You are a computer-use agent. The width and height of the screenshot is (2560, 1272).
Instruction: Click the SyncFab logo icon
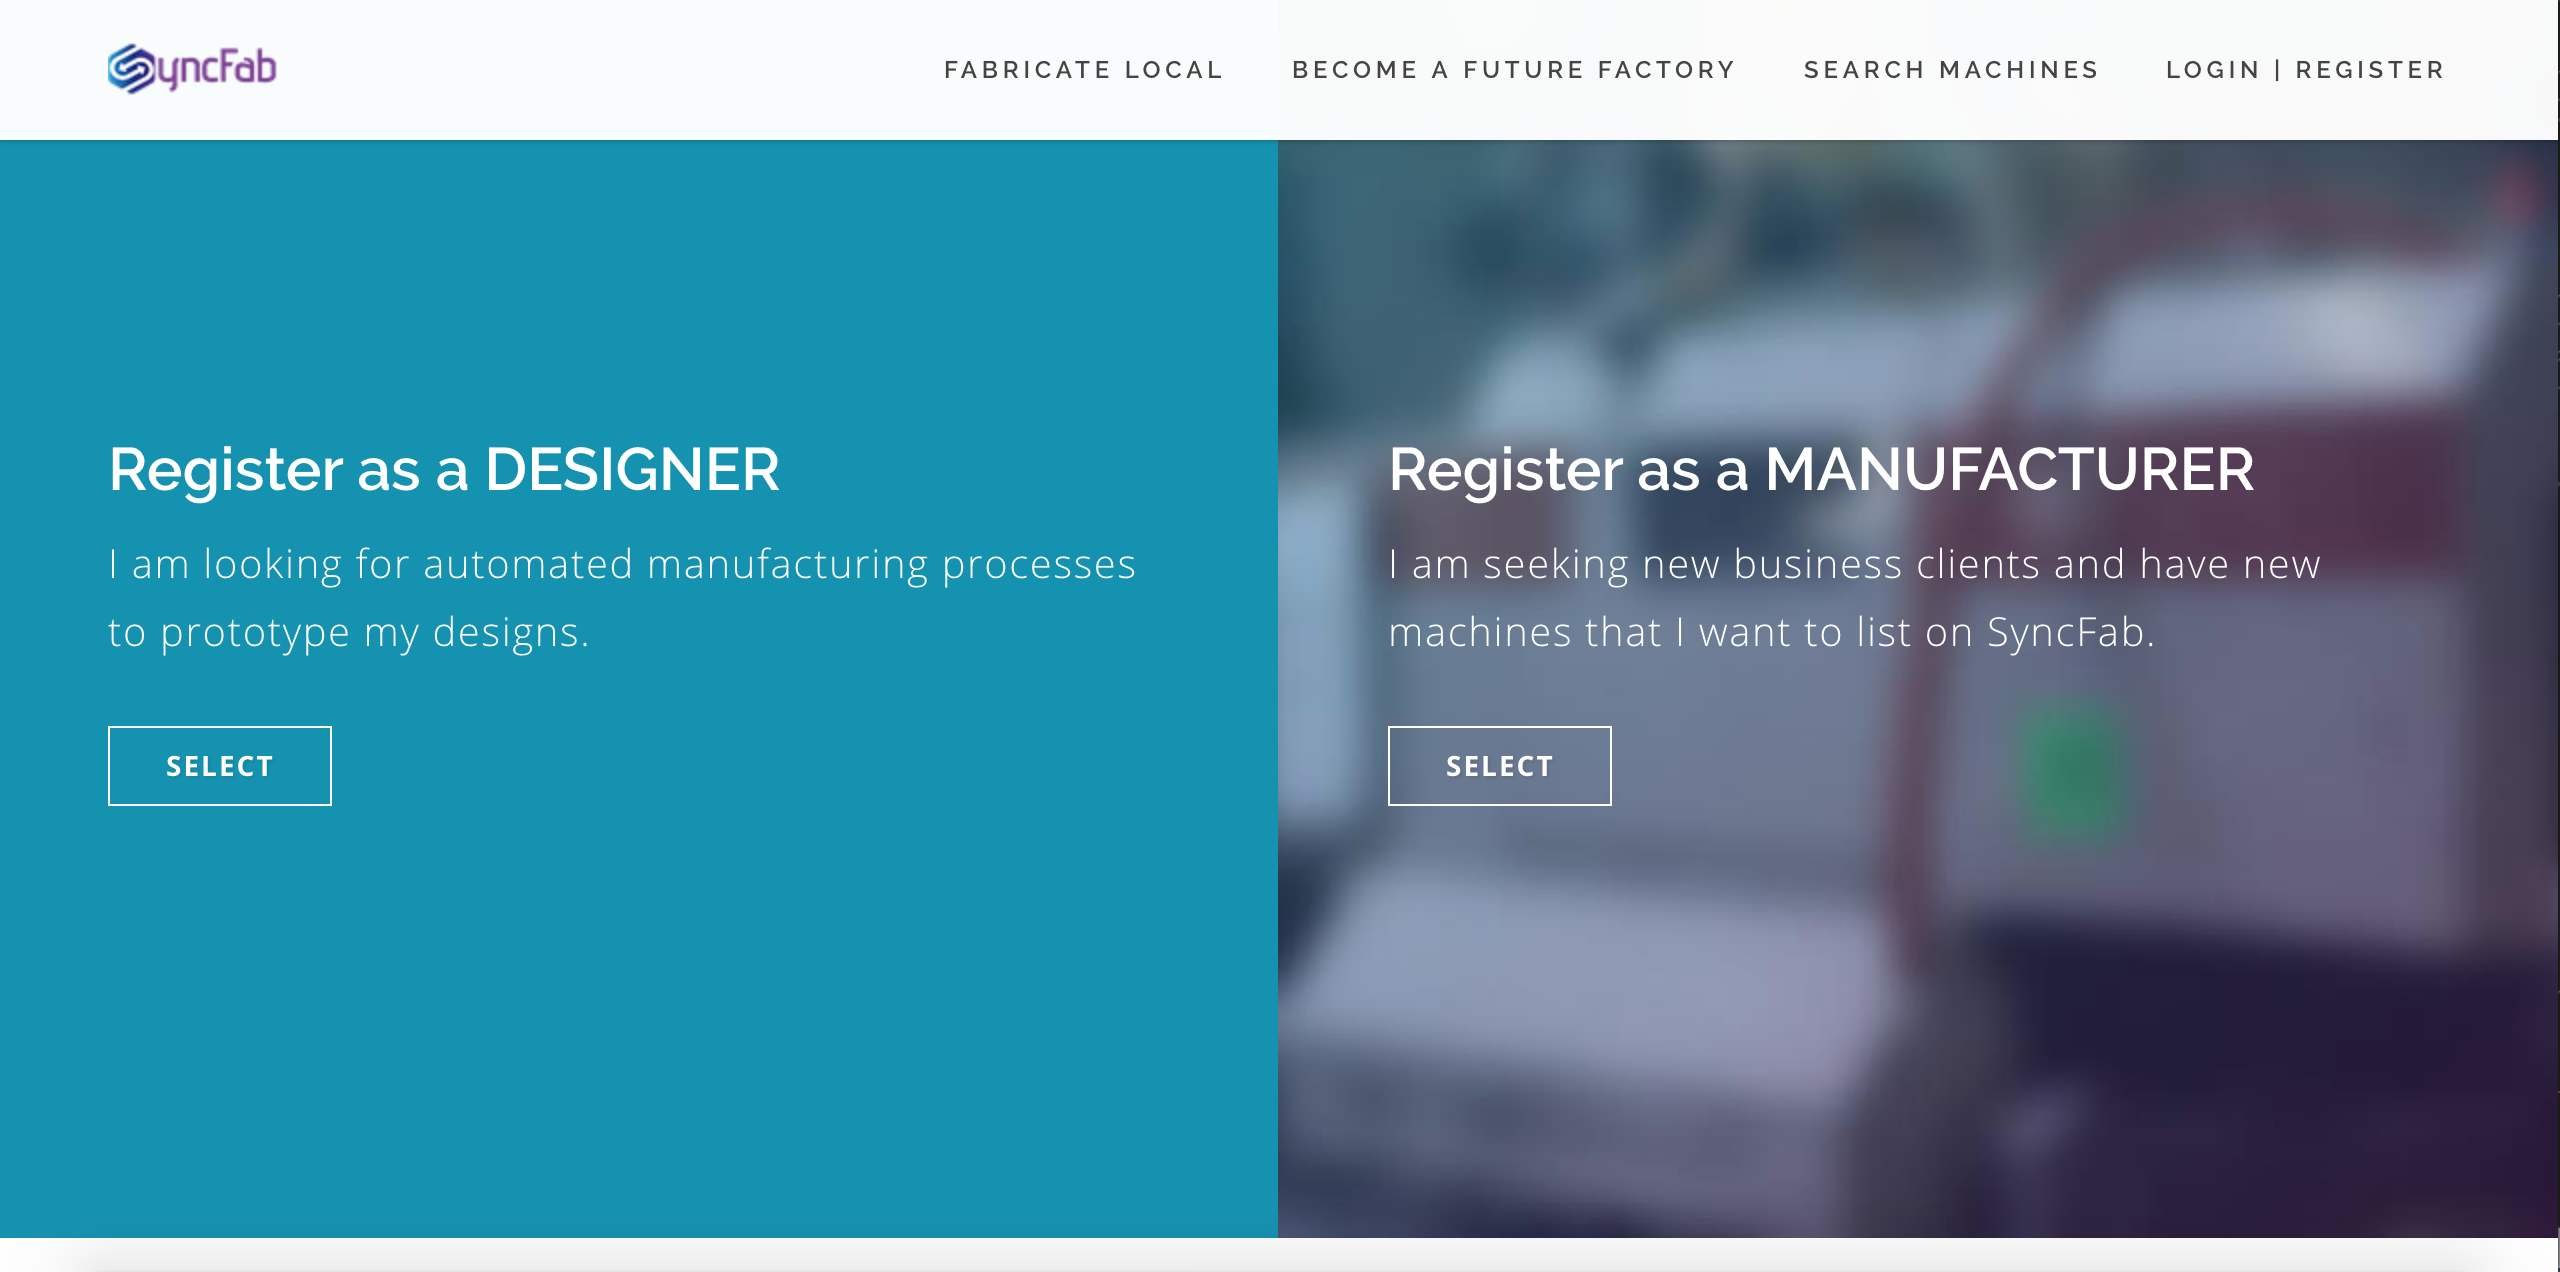tap(131, 69)
